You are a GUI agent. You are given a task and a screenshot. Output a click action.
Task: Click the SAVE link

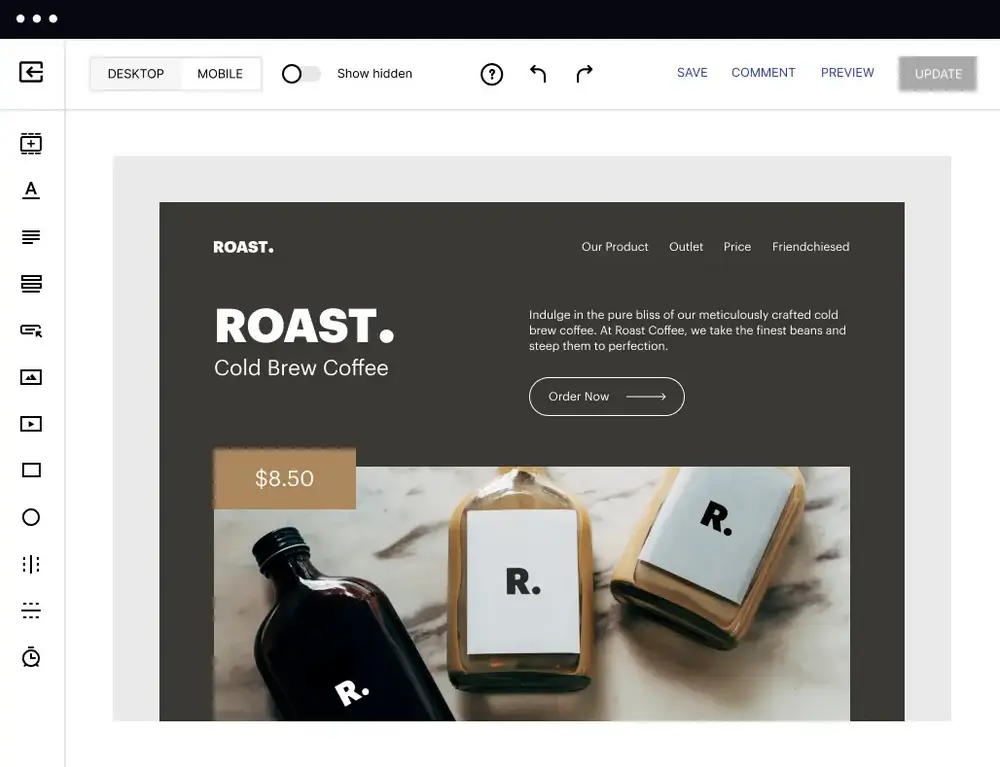(692, 73)
